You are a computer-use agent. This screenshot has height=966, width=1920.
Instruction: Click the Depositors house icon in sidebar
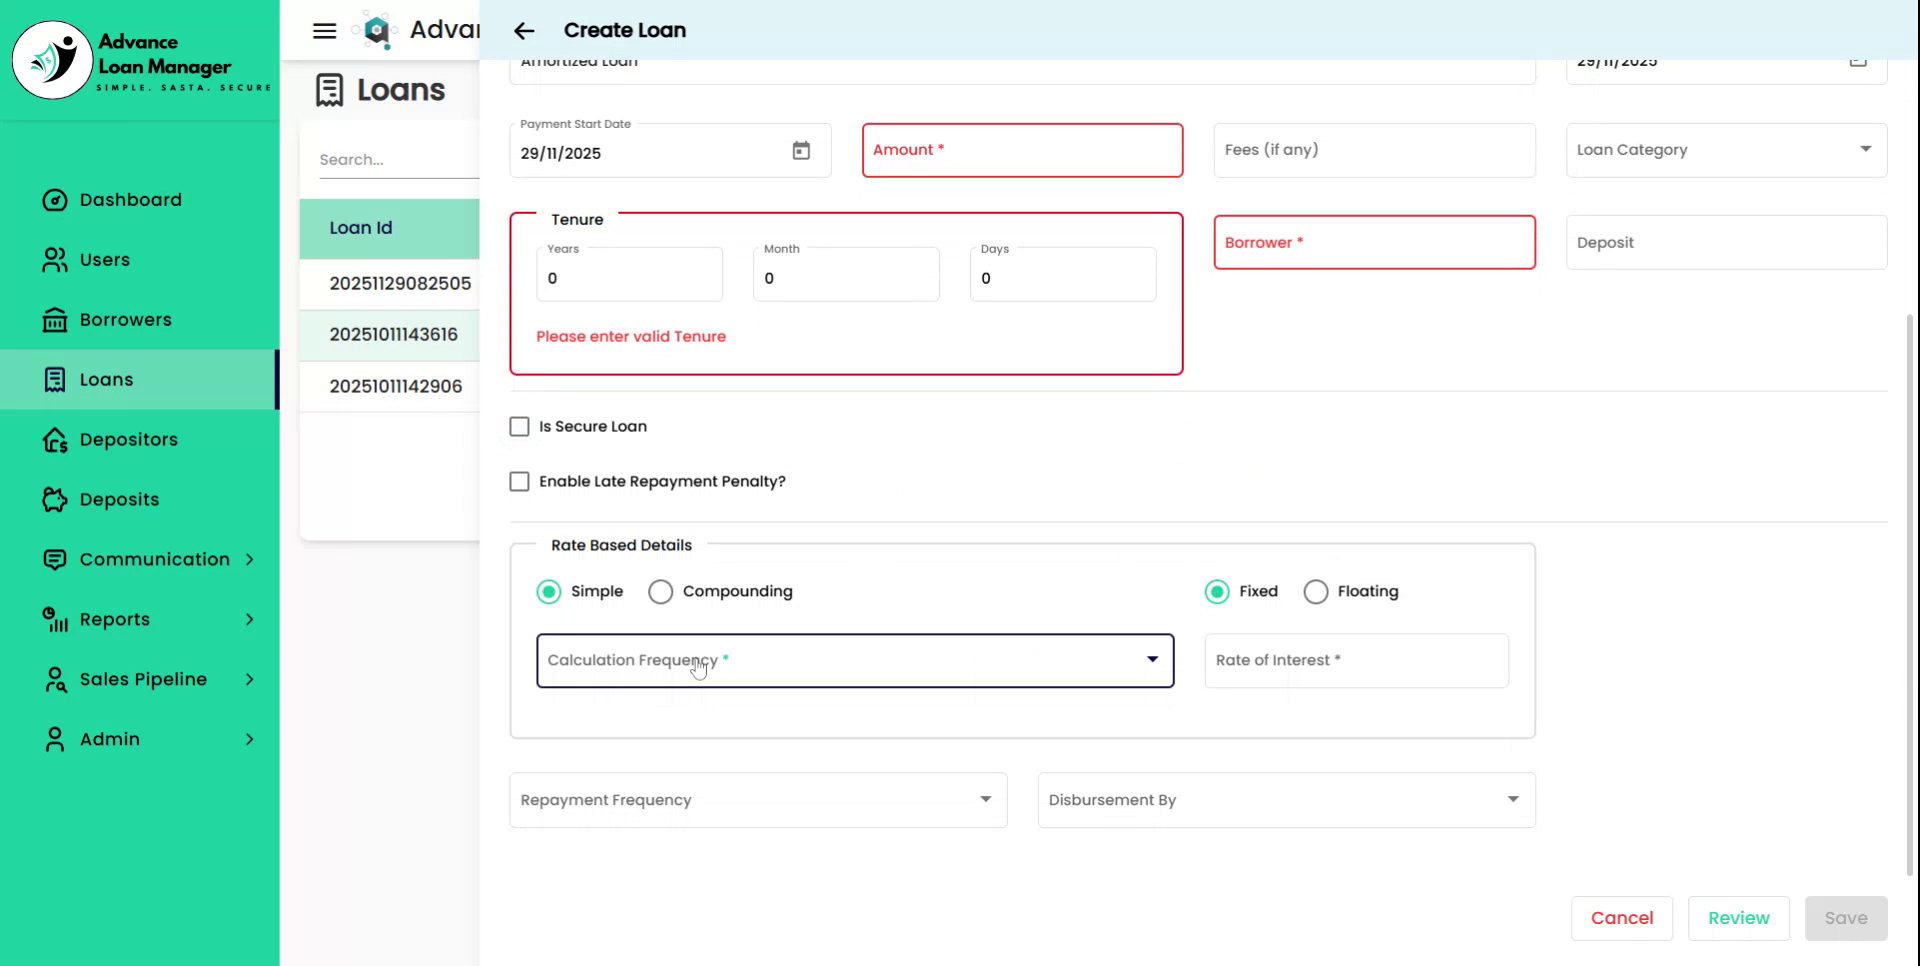click(x=55, y=440)
